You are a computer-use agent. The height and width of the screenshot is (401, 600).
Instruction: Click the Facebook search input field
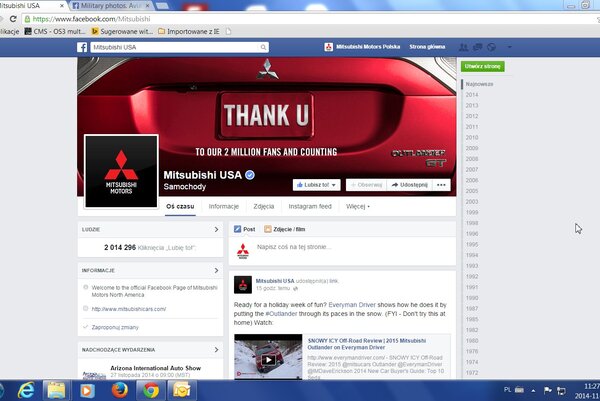pyautogui.click(x=175, y=47)
